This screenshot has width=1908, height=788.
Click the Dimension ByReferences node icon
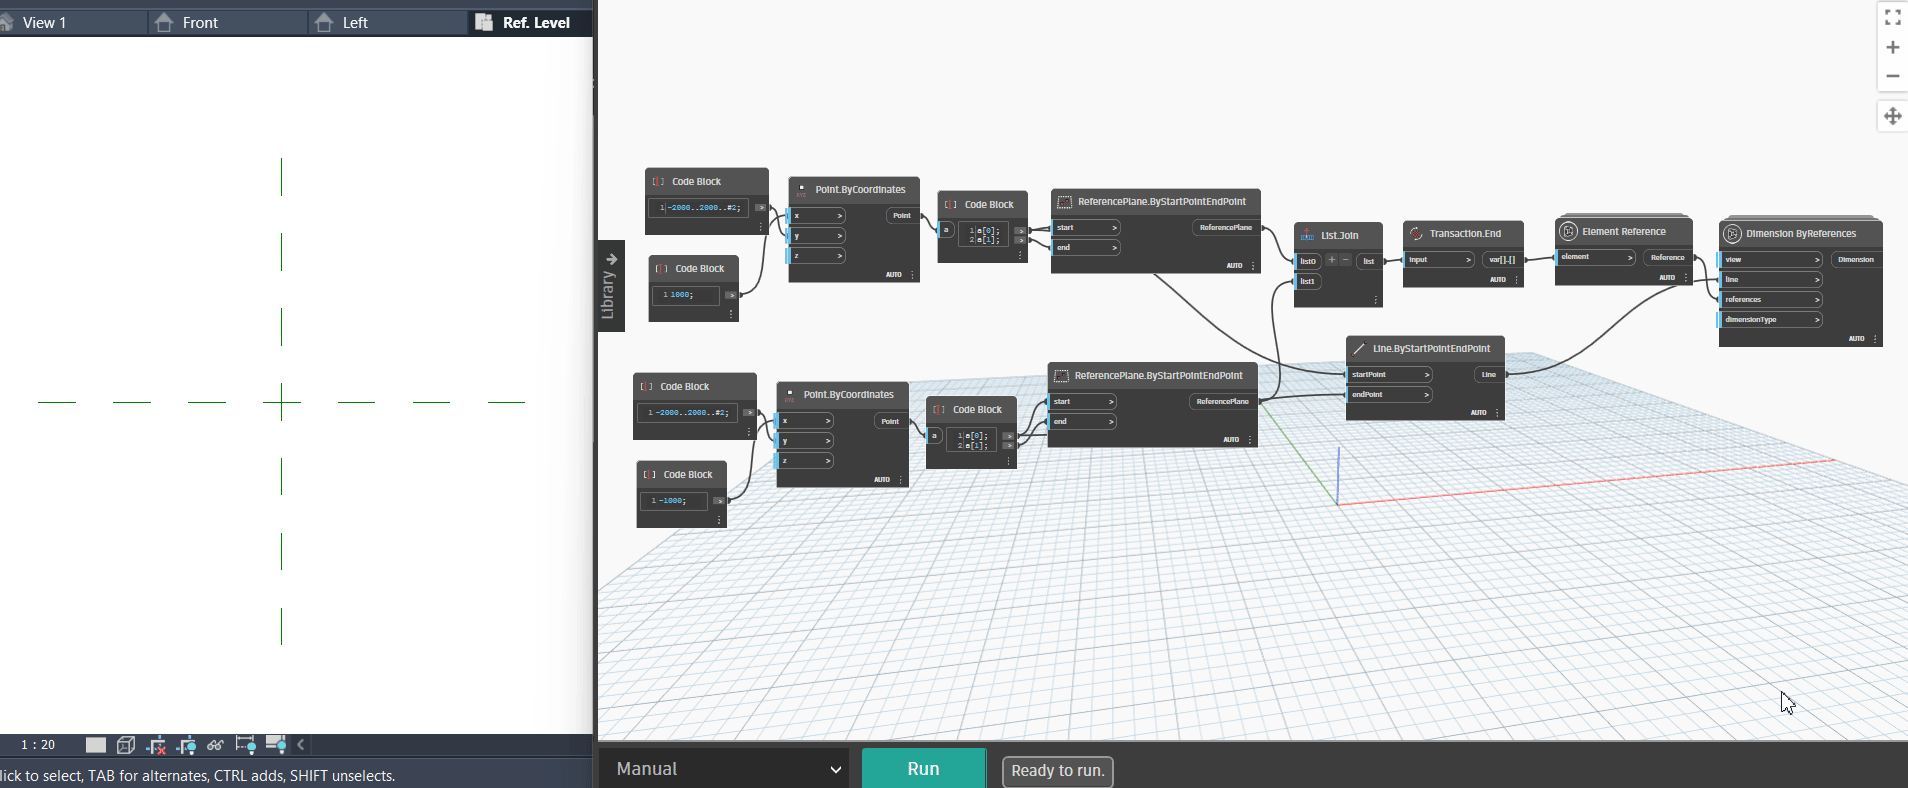coord(1733,233)
